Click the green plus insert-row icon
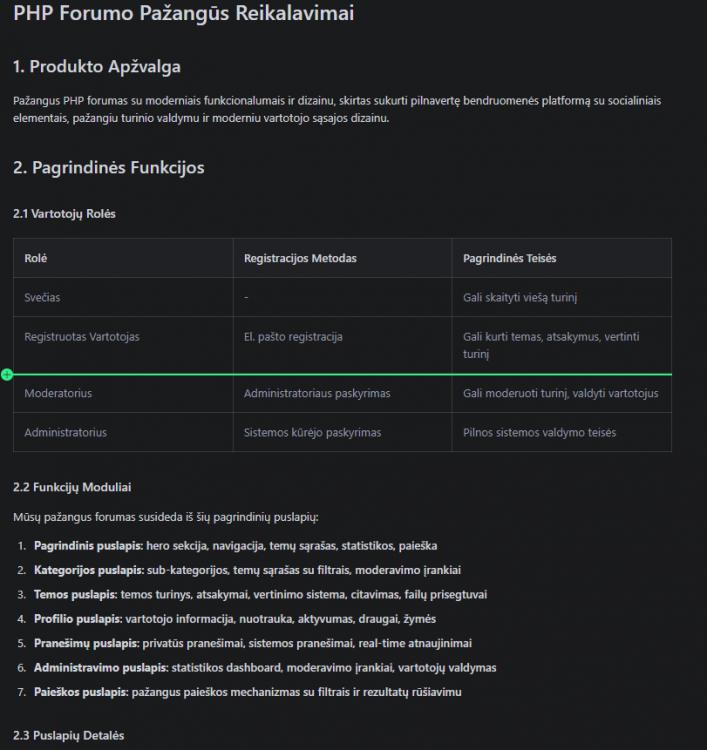707x750 pixels. [x=7, y=375]
